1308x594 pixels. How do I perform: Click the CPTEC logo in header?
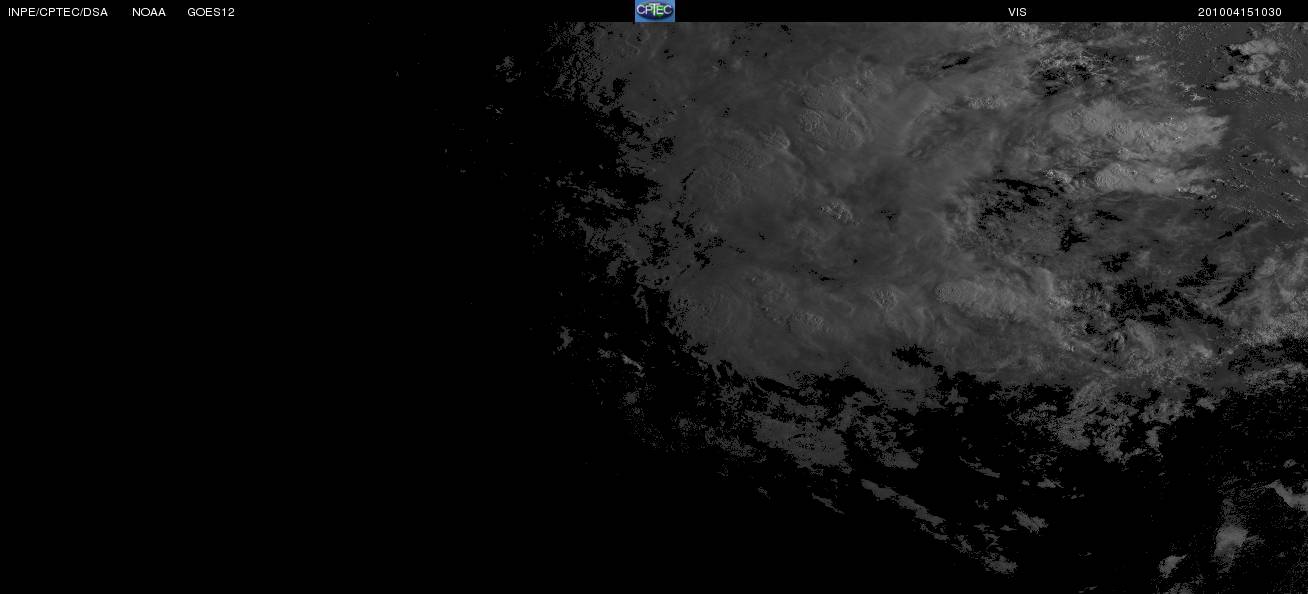pos(655,11)
